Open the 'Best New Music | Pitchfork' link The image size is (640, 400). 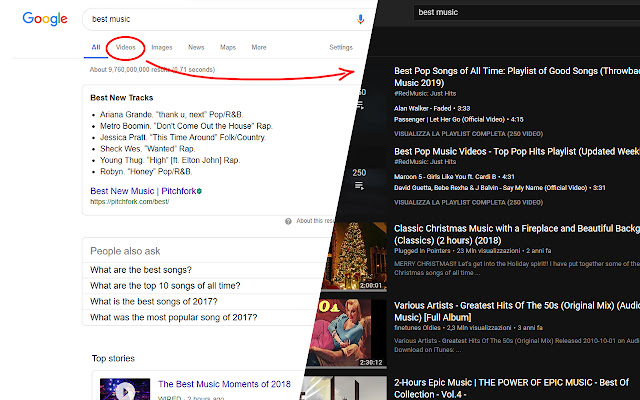pyautogui.click(x=142, y=190)
